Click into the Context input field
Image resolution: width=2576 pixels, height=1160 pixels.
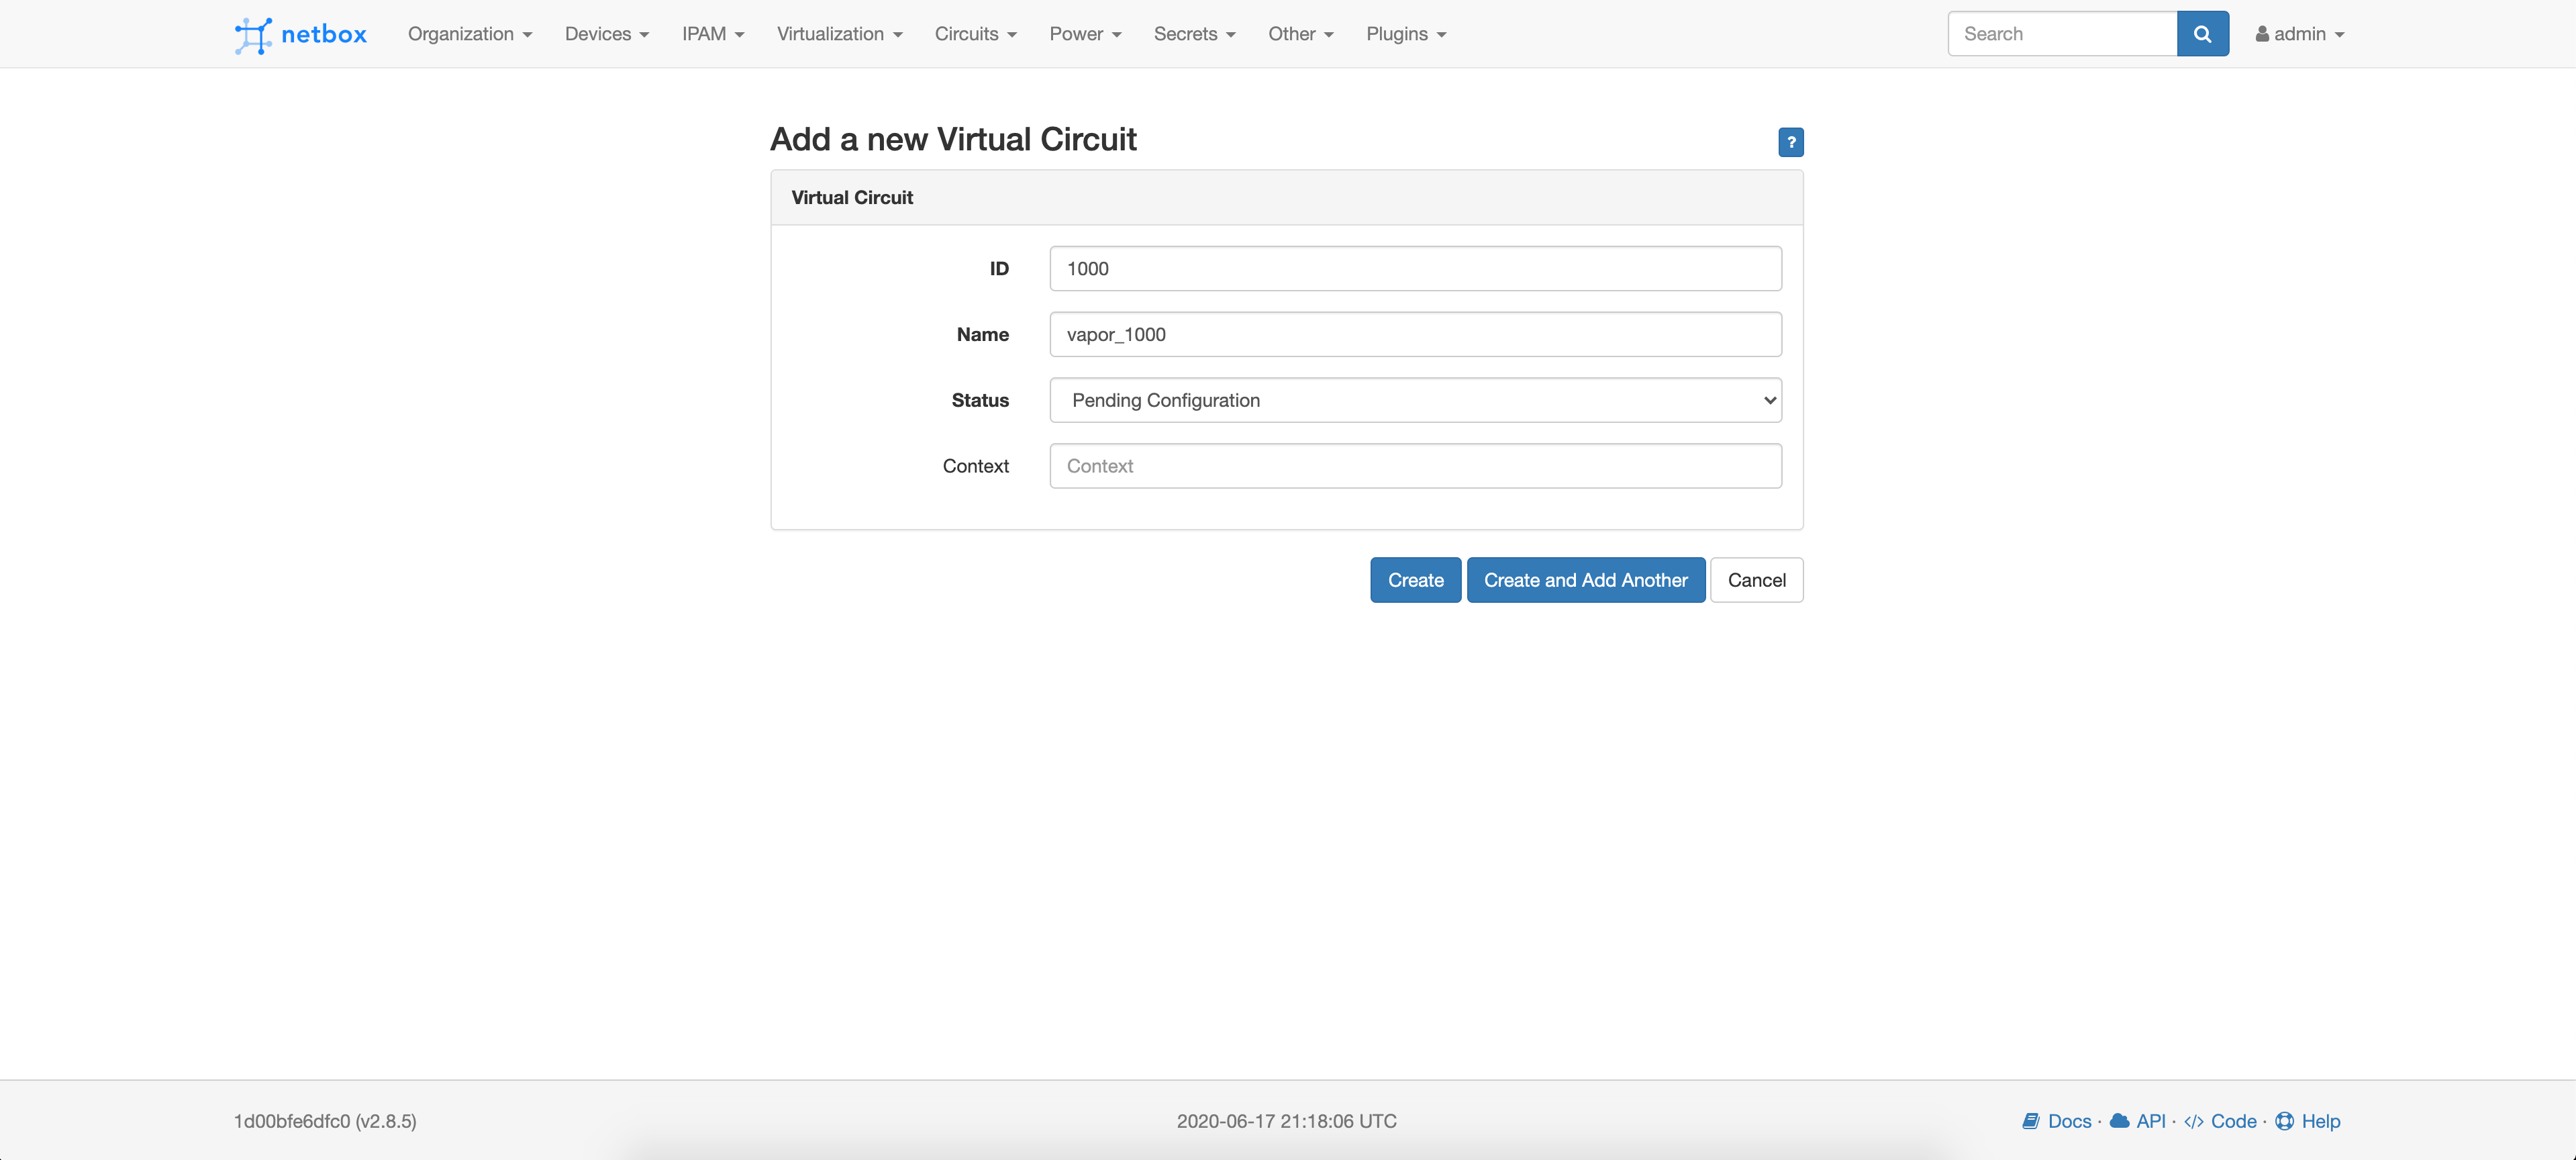(x=1415, y=466)
